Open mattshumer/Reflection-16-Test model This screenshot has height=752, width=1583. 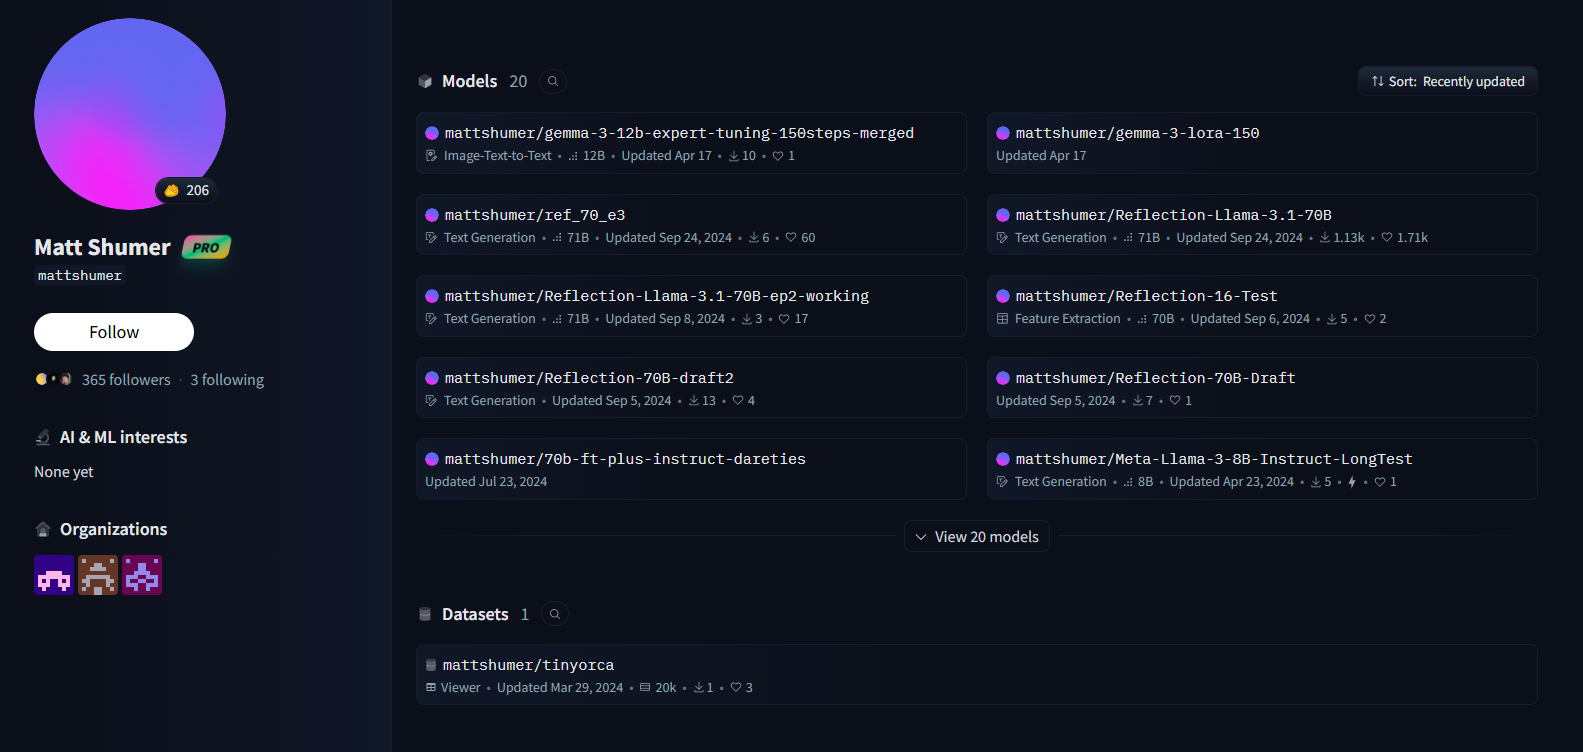click(x=1262, y=306)
